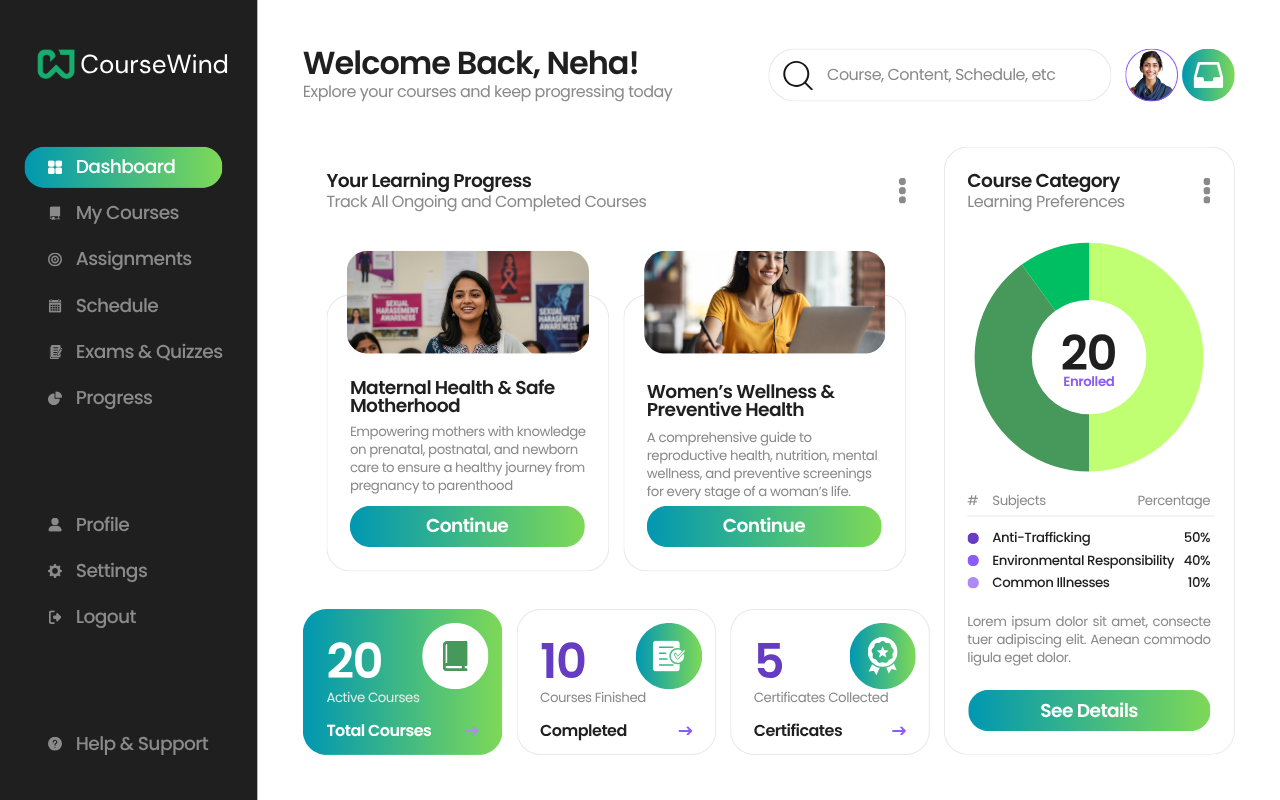Click the Certificates card arrow
This screenshot has height=800, width=1280.
[899, 731]
